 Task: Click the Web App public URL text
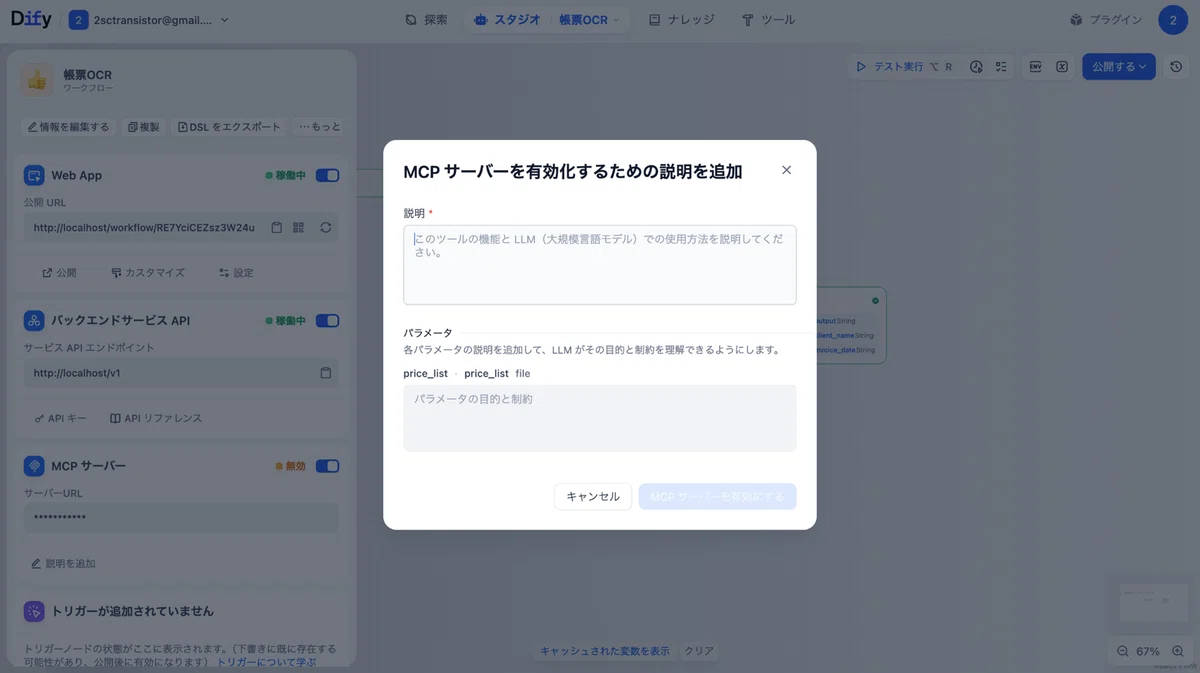coord(144,228)
